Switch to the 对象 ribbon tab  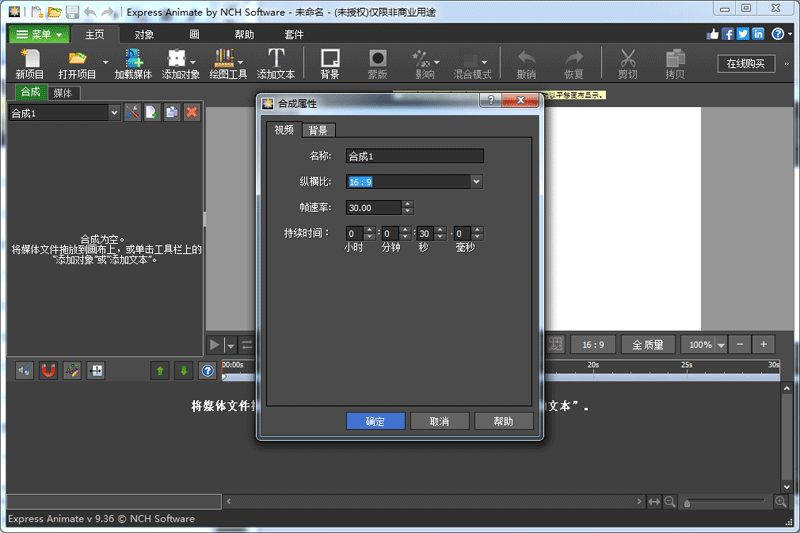pyautogui.click(x=144, y=34)
